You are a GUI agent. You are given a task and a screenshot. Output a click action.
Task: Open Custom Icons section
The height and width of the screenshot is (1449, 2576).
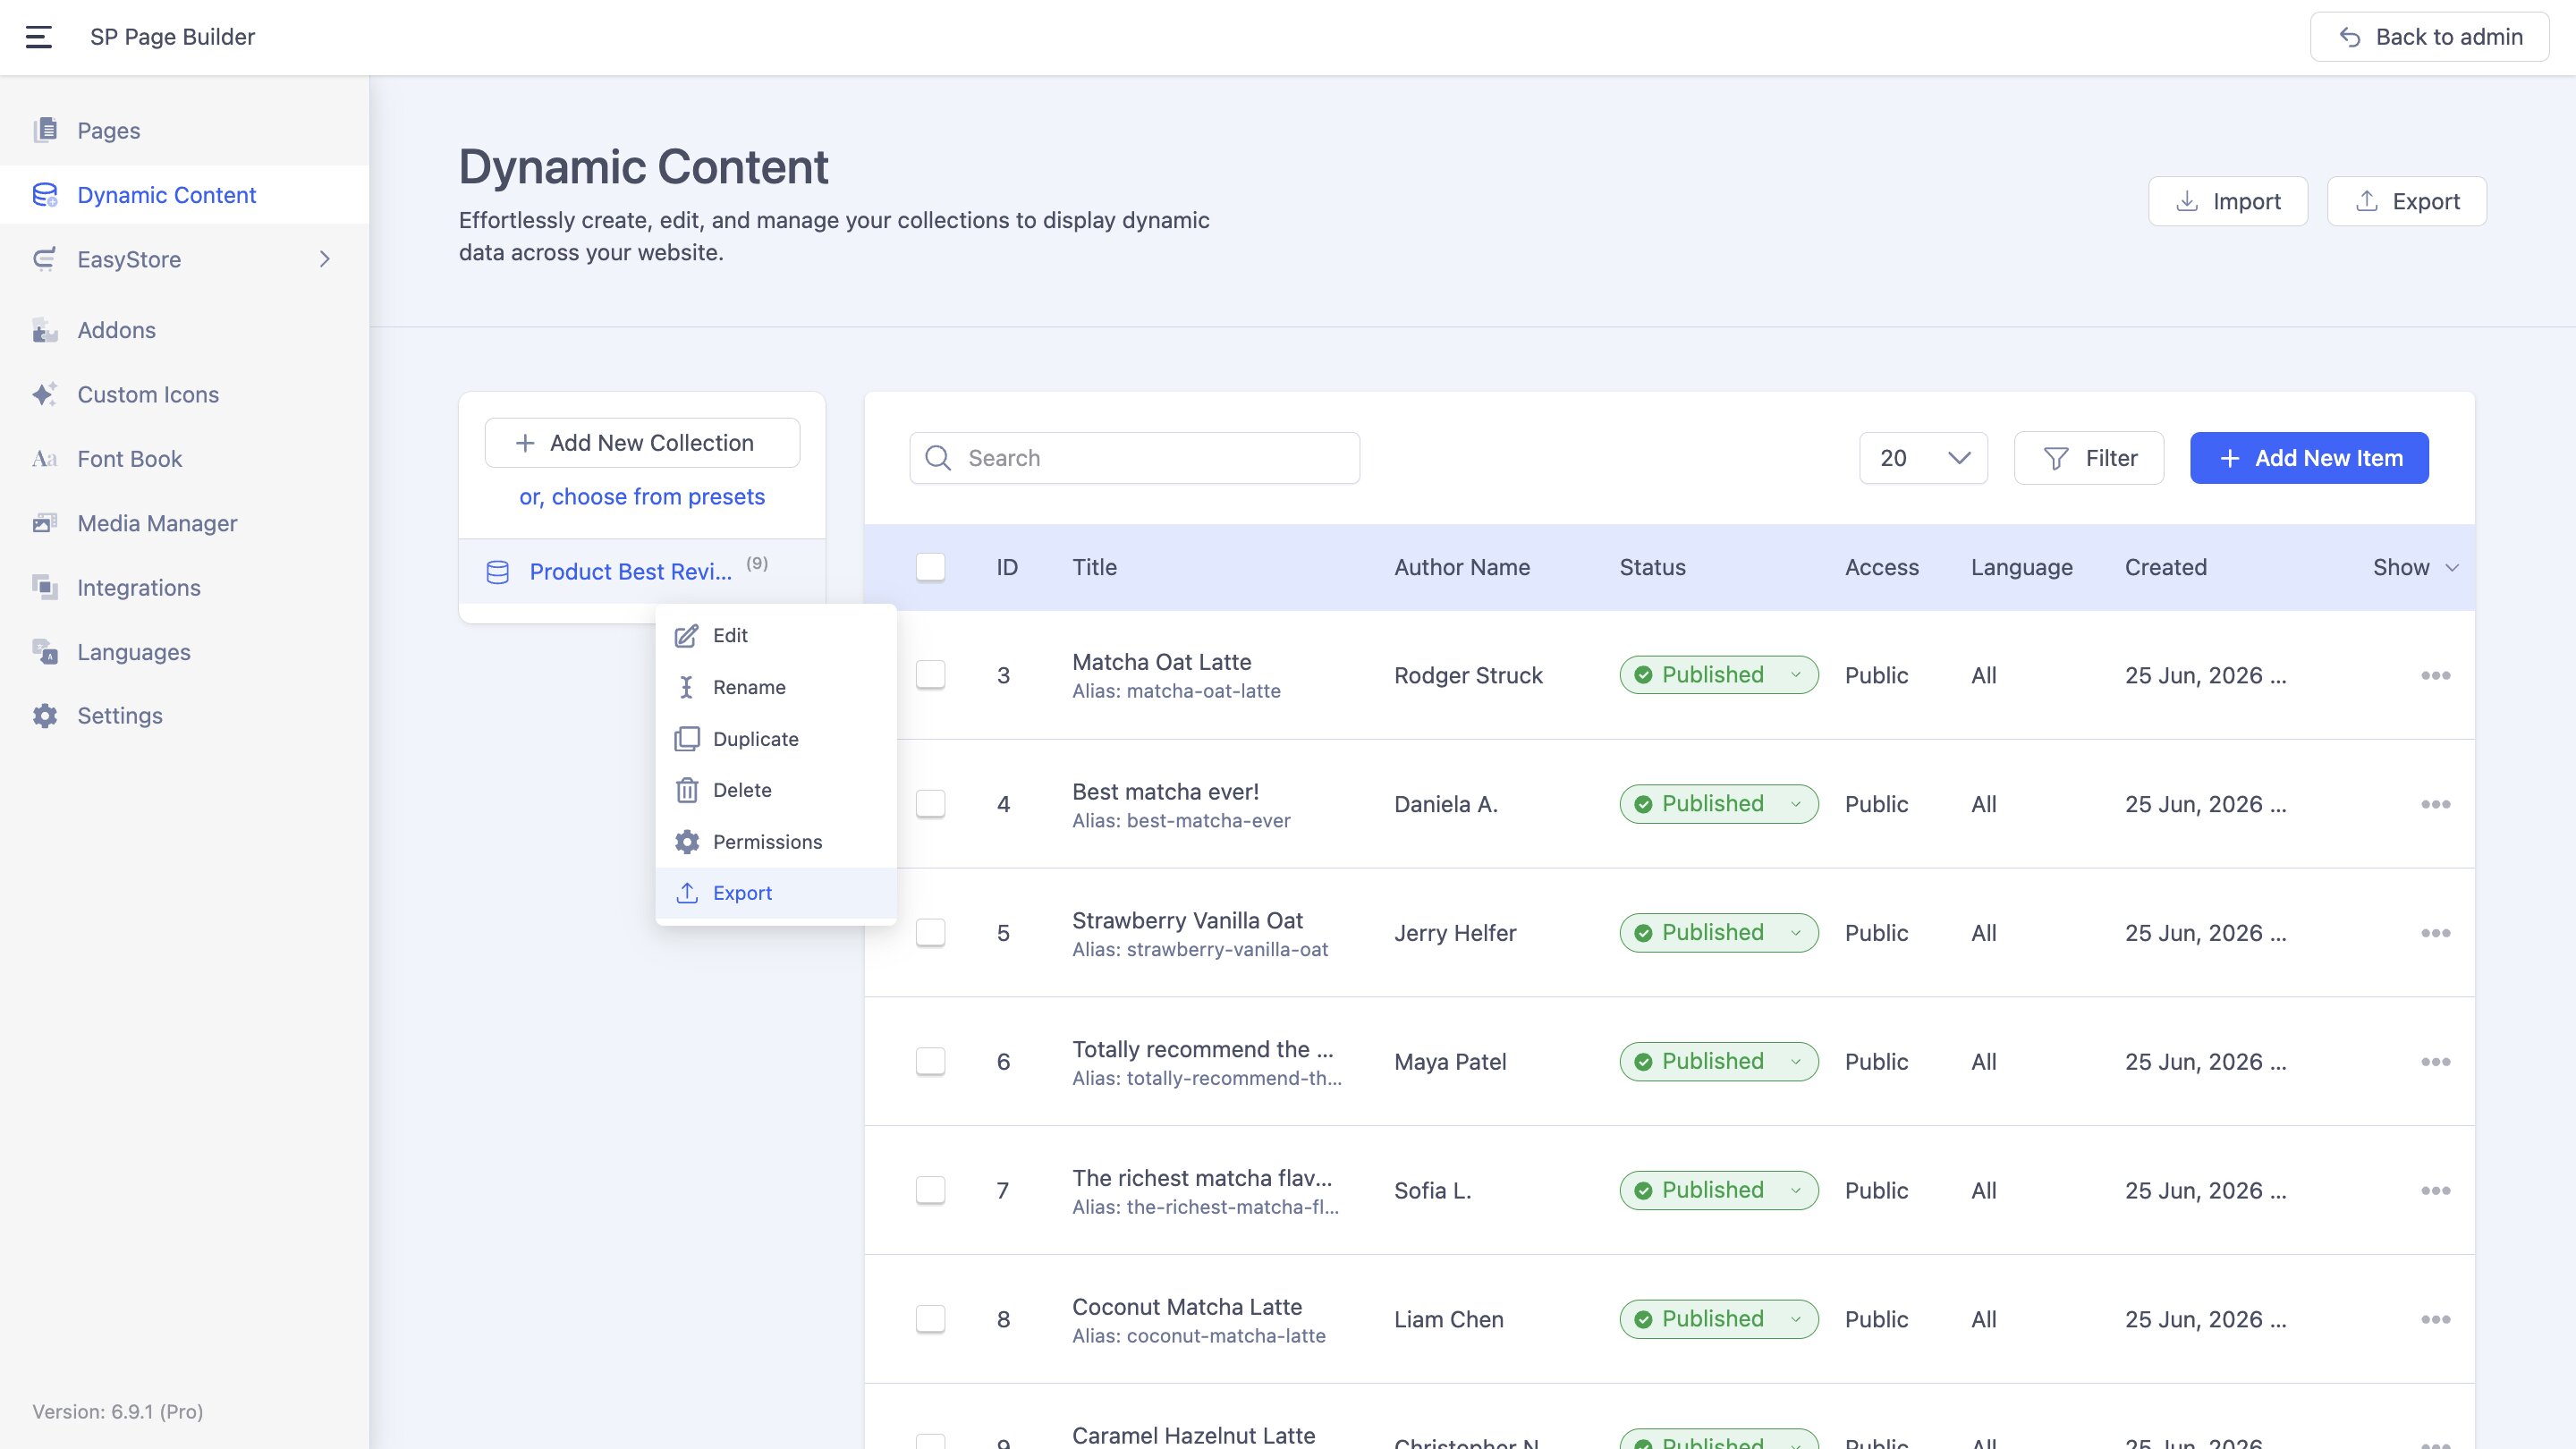coord(185,394)
